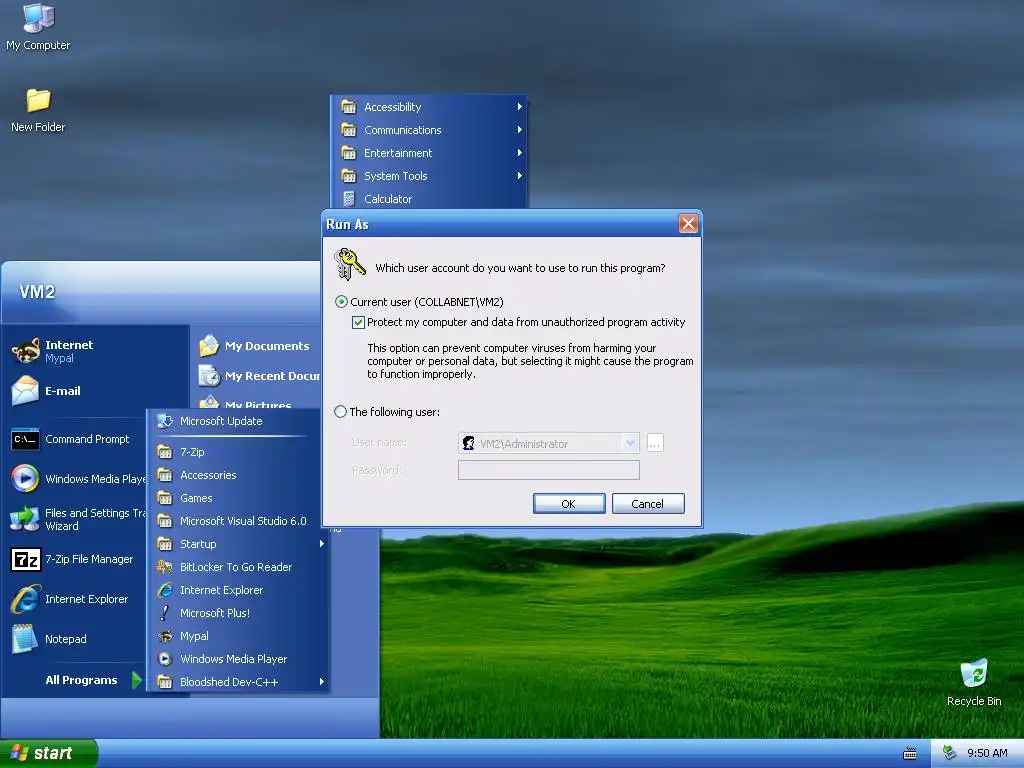Open the E-mail envelope icon
Screen dimensions: 1024x768
tap(25, 391)
